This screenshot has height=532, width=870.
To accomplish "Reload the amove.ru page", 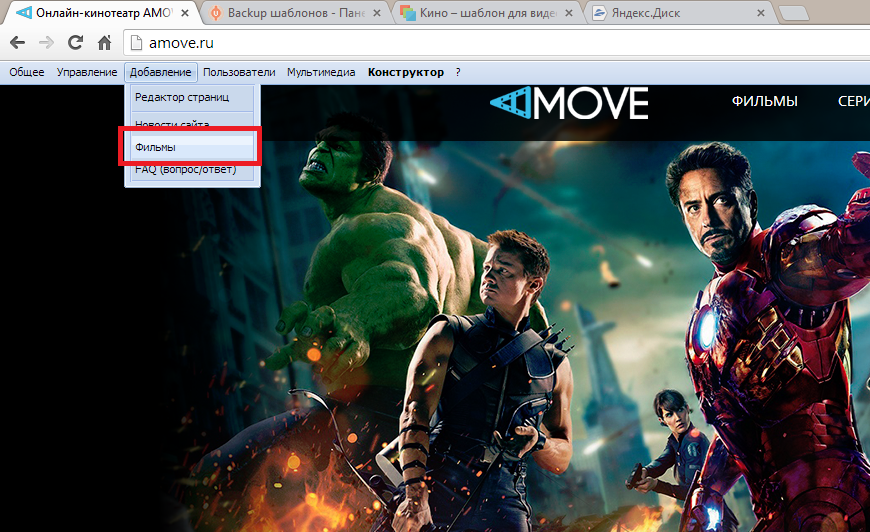I will [75, 43].
